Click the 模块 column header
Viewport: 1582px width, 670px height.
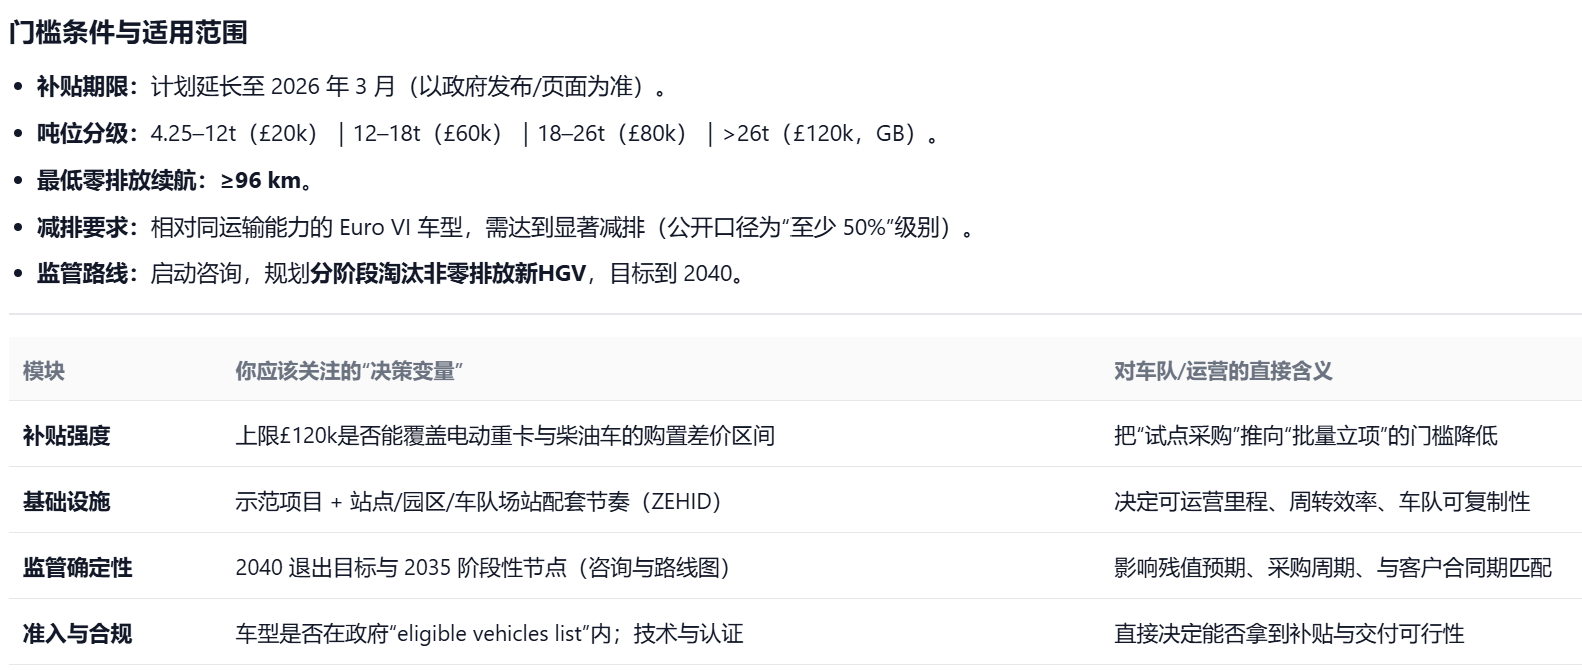pyautogui.click(x=44, y=372)
